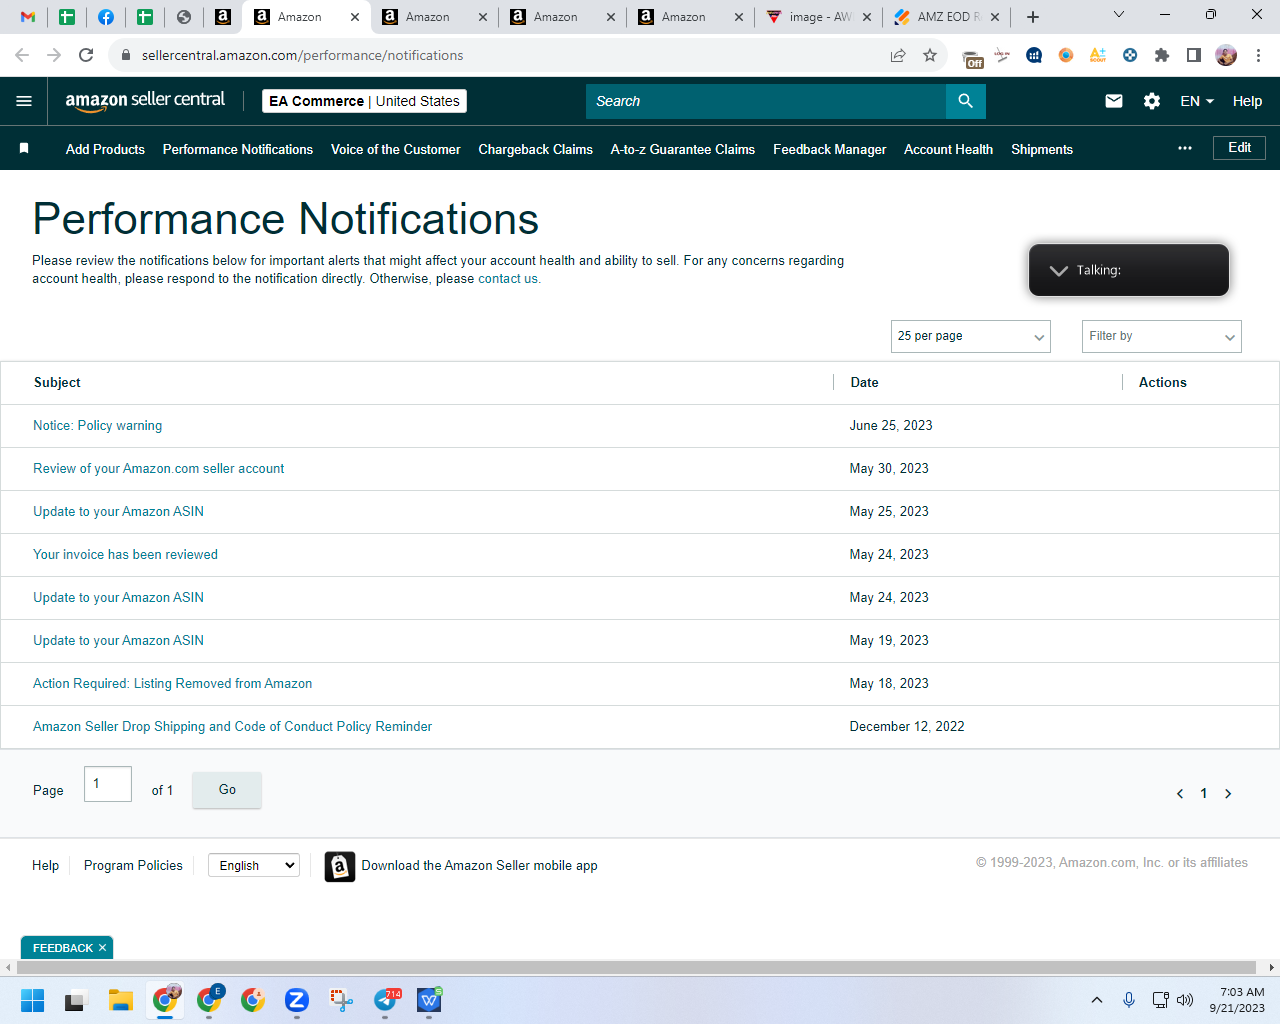1280x1024 pixels.
Task: Open Your invoice has been reviewed notification
Action: click(x=125, y=555)
